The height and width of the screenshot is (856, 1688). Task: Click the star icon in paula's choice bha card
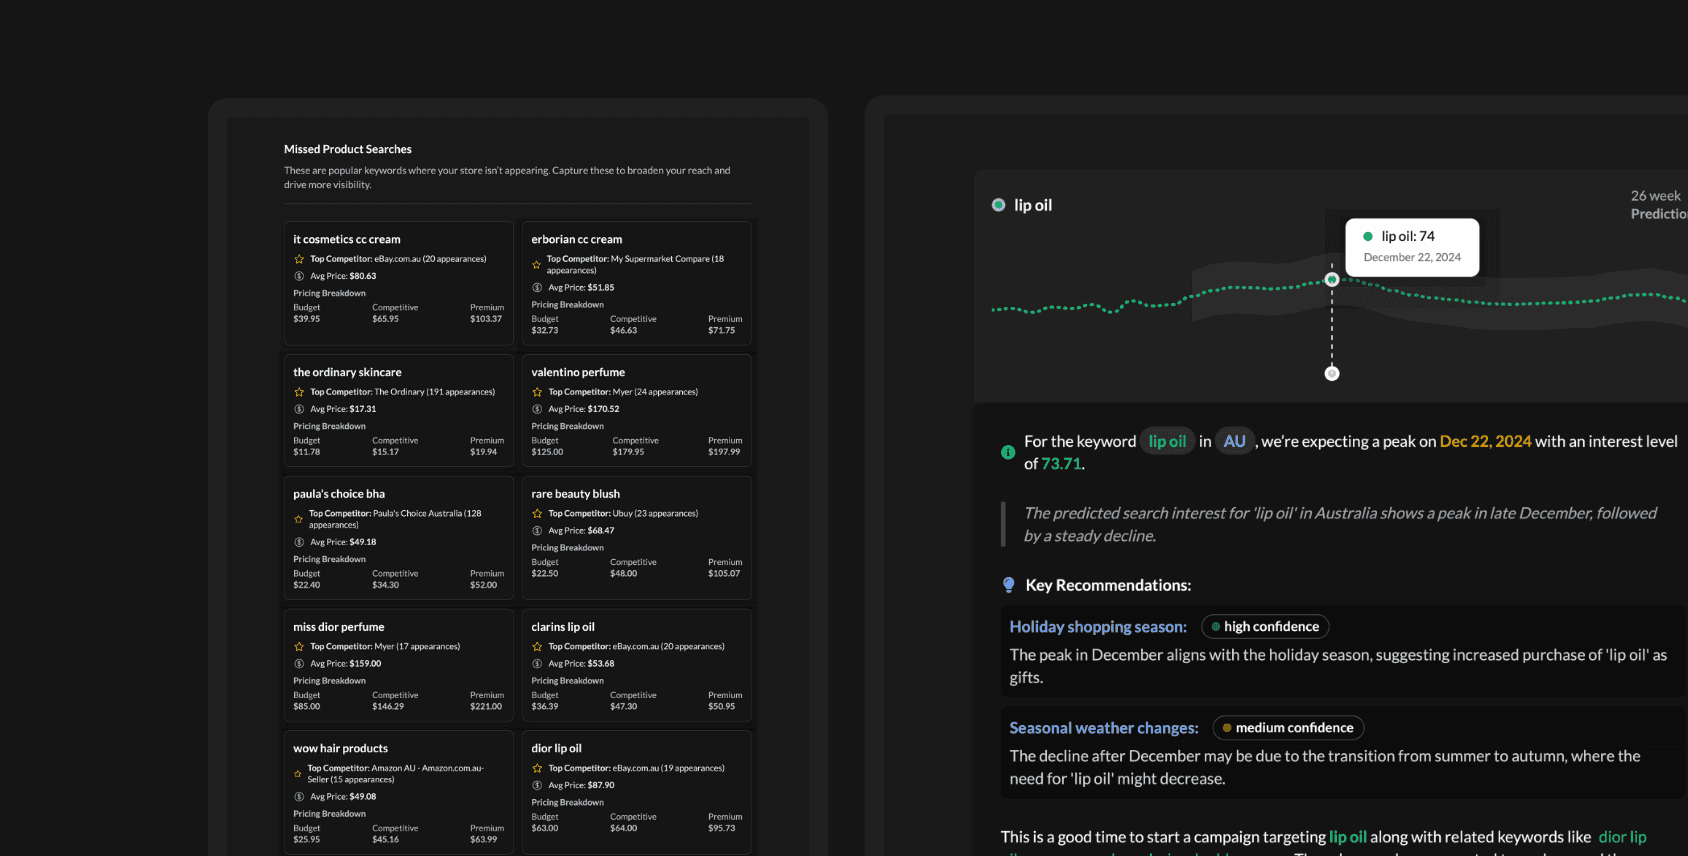298,519
